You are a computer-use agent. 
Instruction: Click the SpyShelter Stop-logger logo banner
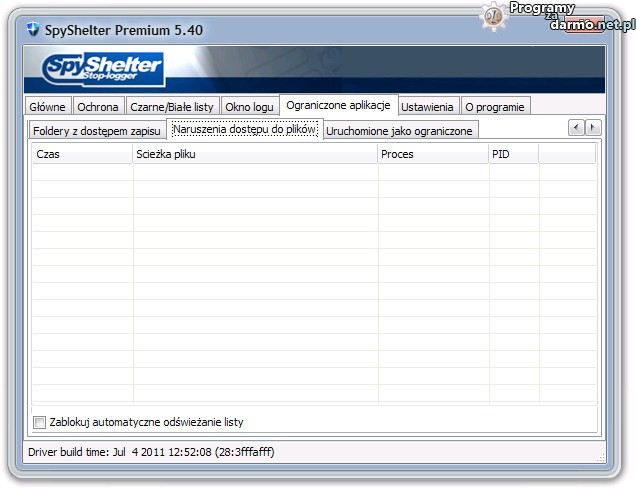[x=103, y=70]
